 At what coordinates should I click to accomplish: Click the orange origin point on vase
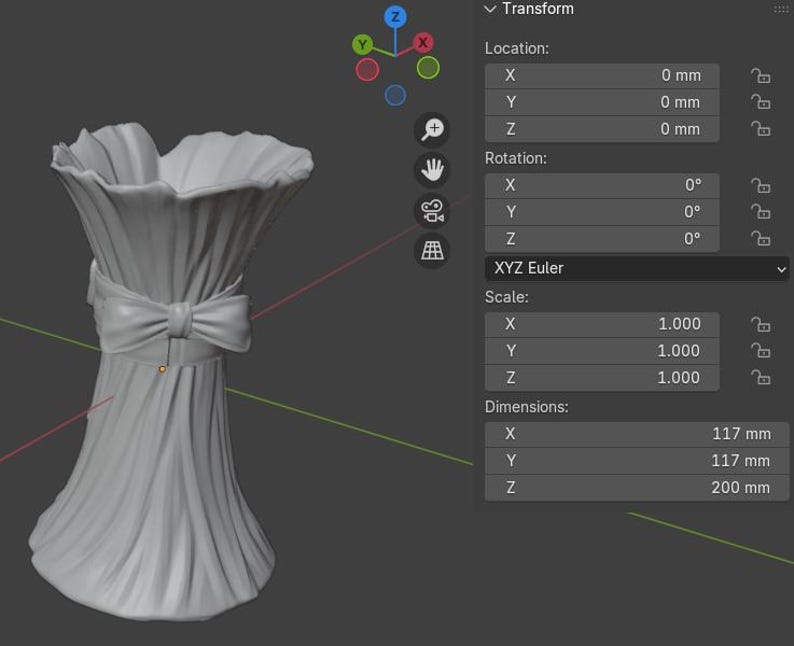pyautogui.click(x=162, y=370)
